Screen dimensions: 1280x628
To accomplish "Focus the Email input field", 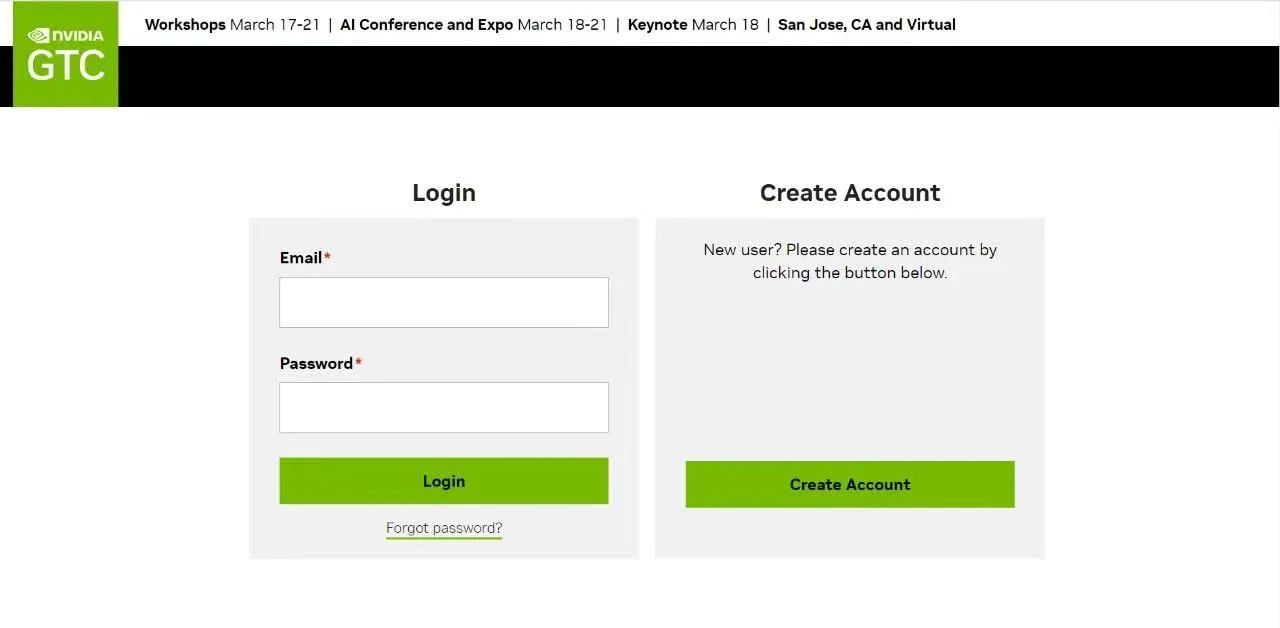I will pos(444,302).
